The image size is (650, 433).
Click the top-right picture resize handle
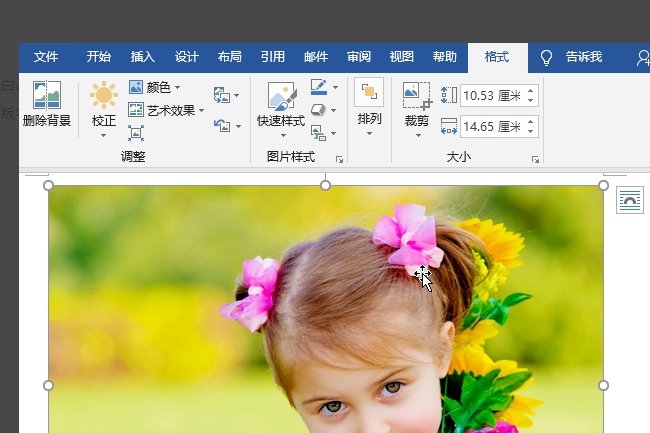click(604, 186)
